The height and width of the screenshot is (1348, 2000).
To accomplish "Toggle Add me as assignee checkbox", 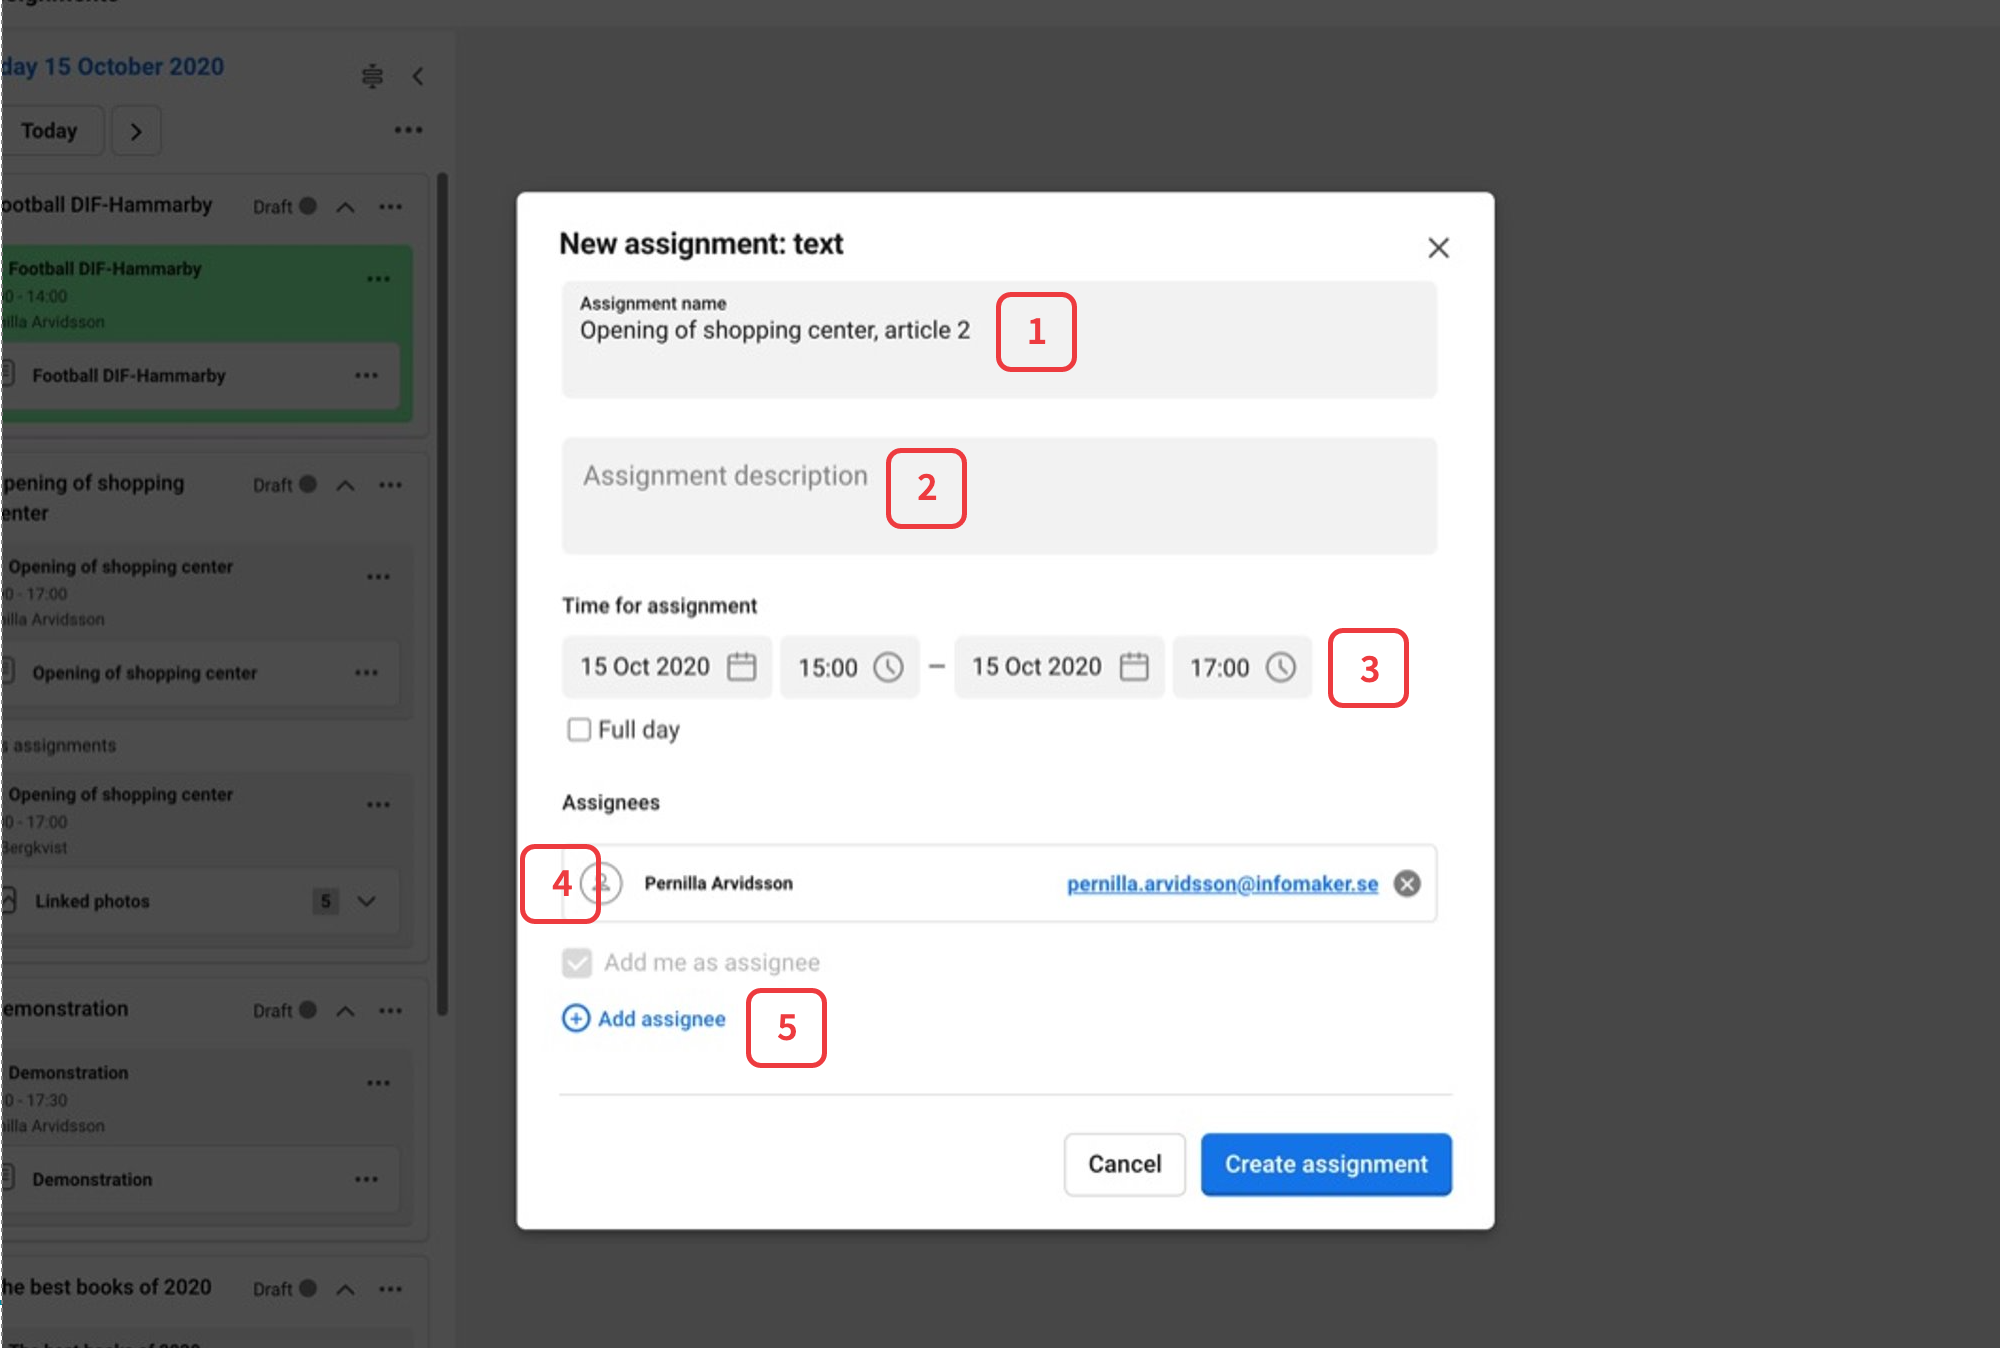I will [x=577, y=963].
